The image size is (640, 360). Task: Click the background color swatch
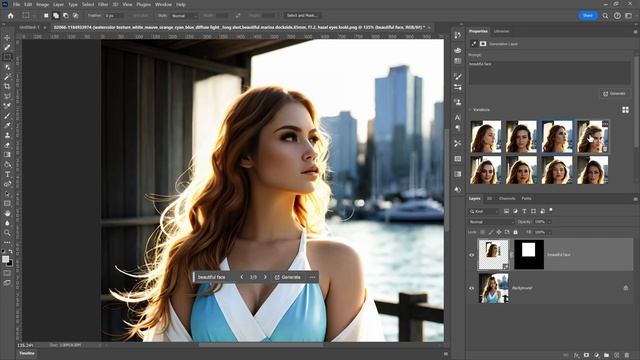tap(10, 264)
